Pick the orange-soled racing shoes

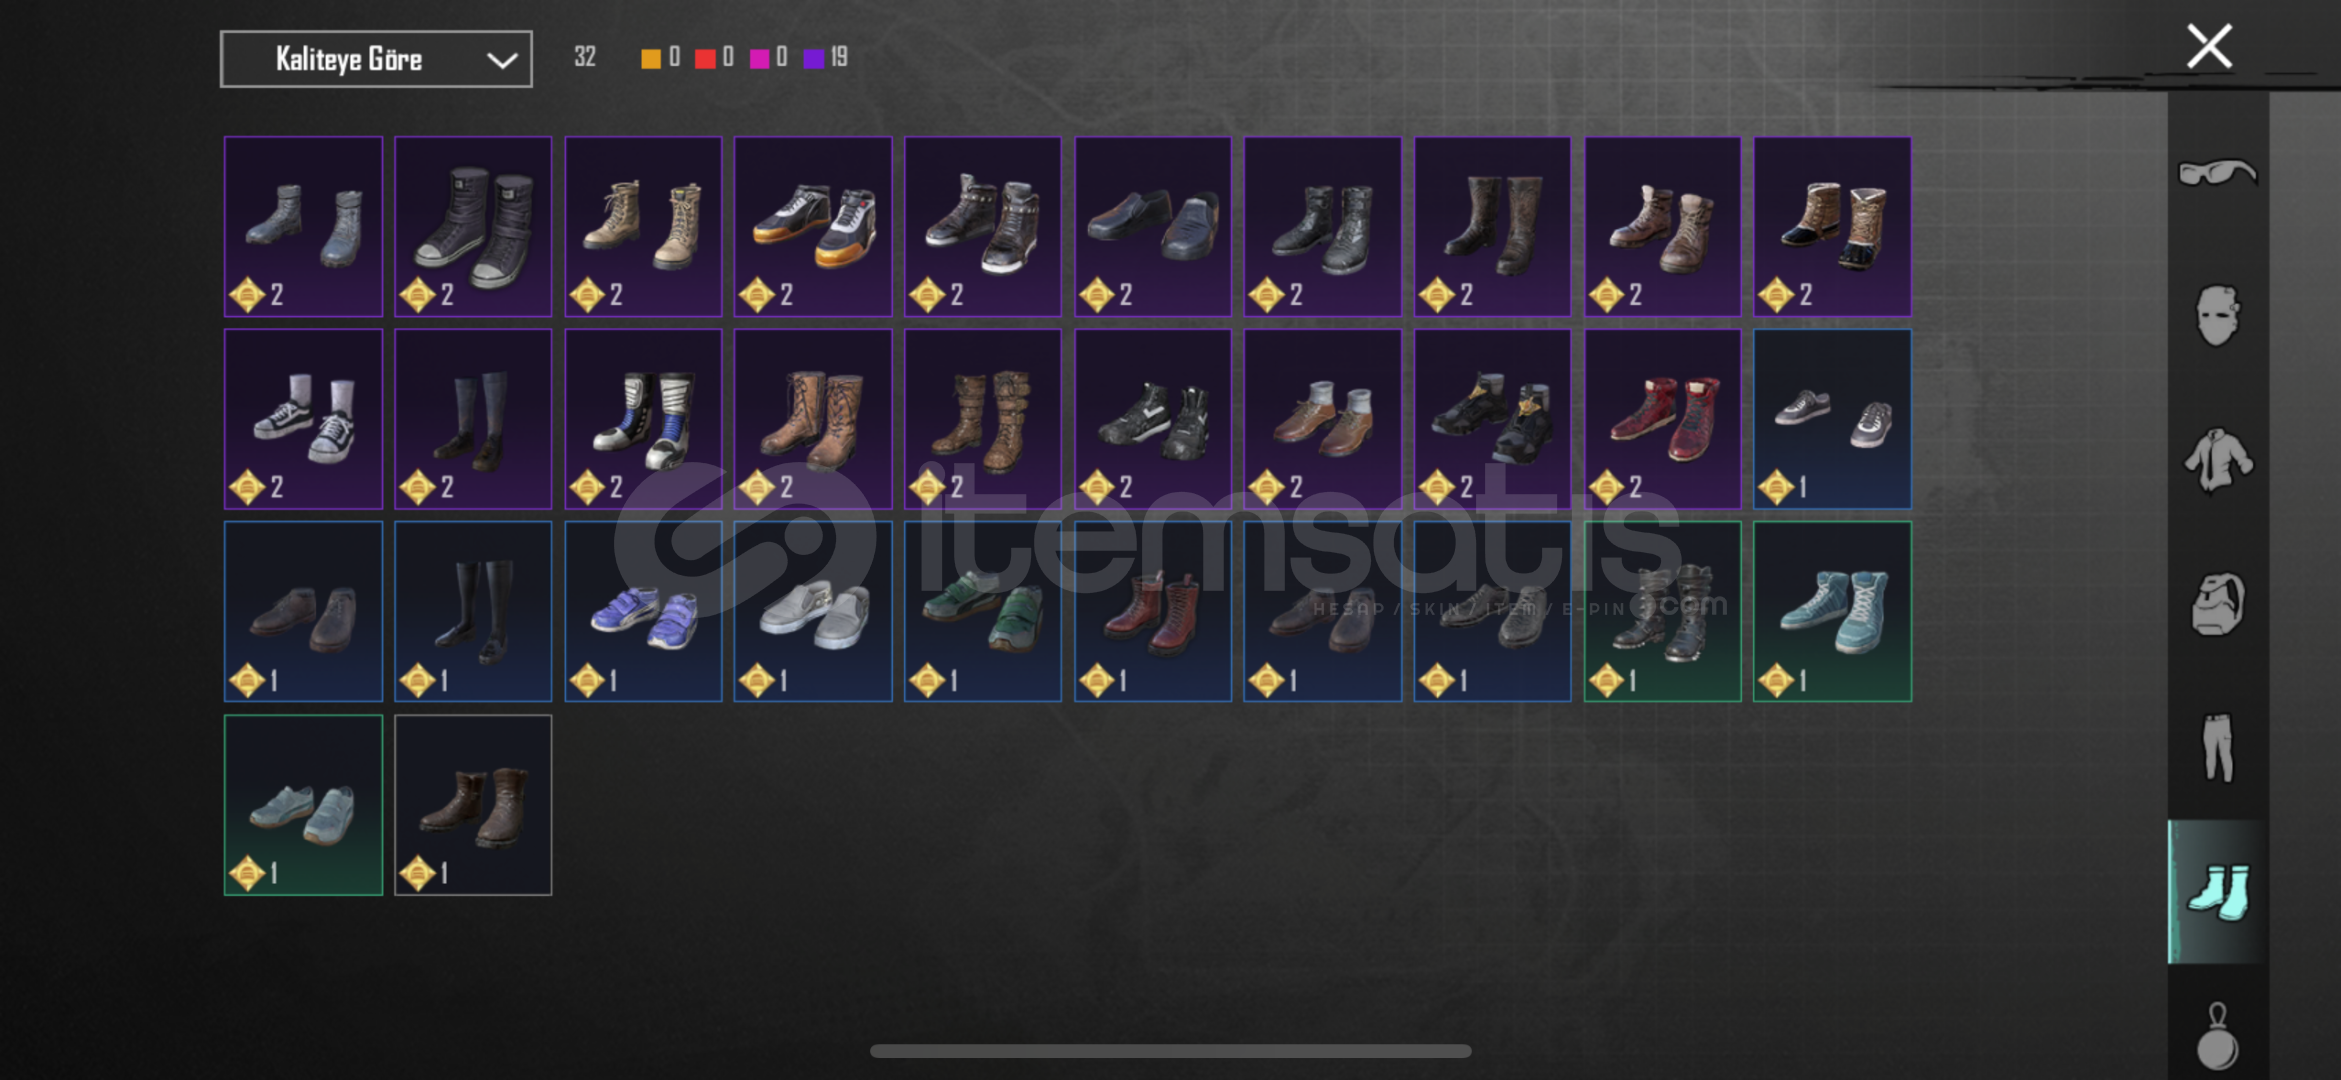point(813,227)
